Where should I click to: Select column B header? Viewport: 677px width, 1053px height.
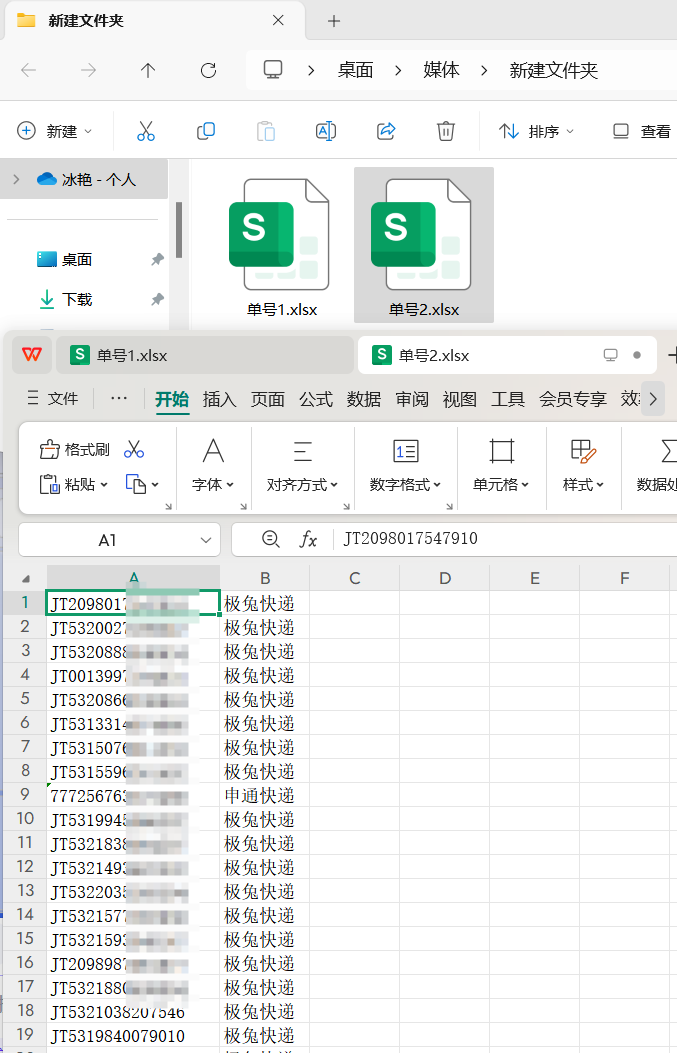[265, 578]
